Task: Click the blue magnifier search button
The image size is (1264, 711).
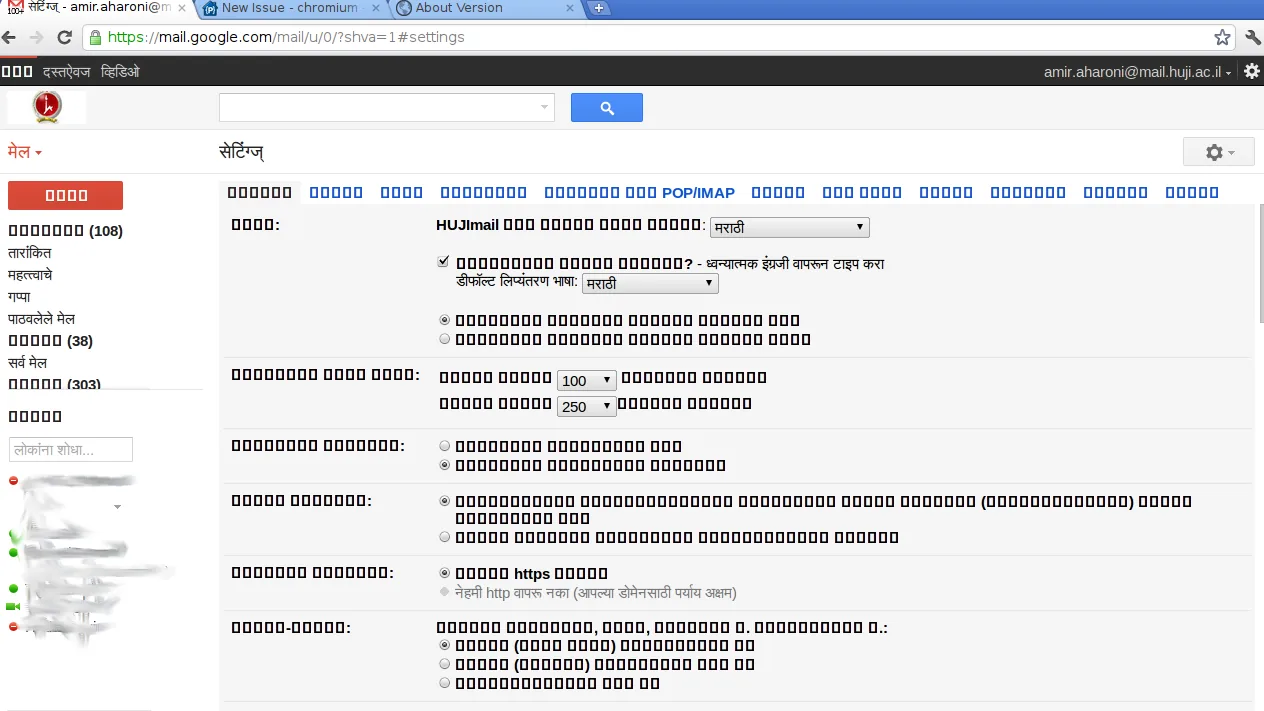Action: tap(607, 108)
